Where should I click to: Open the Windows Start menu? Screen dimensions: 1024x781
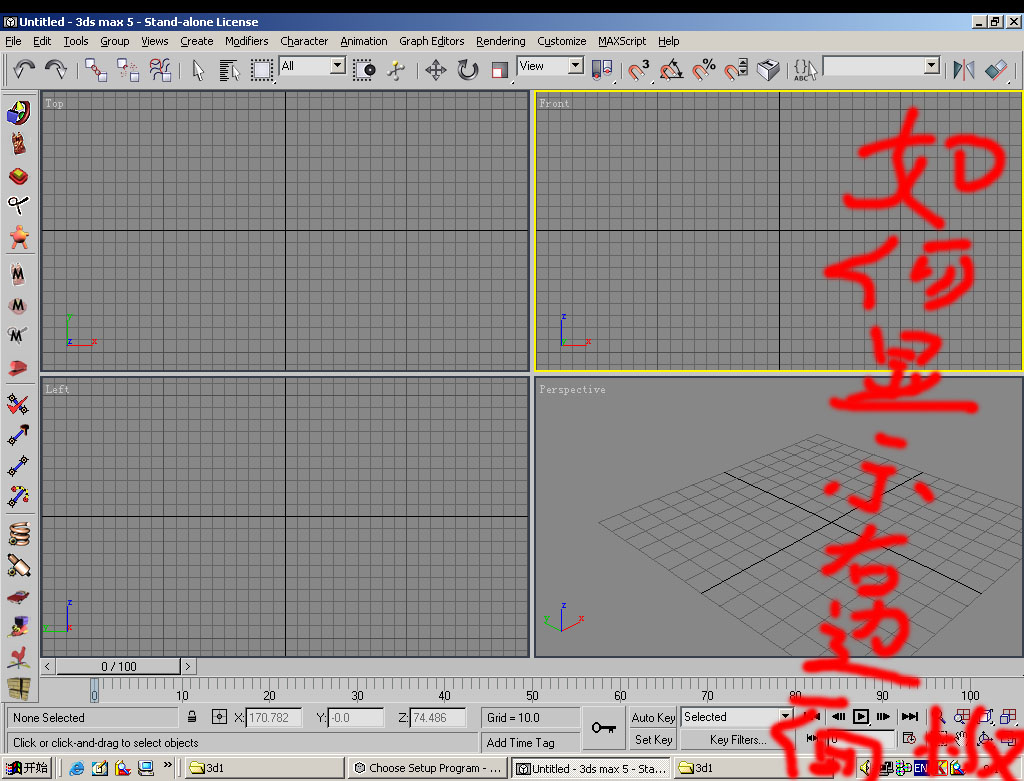27,768
